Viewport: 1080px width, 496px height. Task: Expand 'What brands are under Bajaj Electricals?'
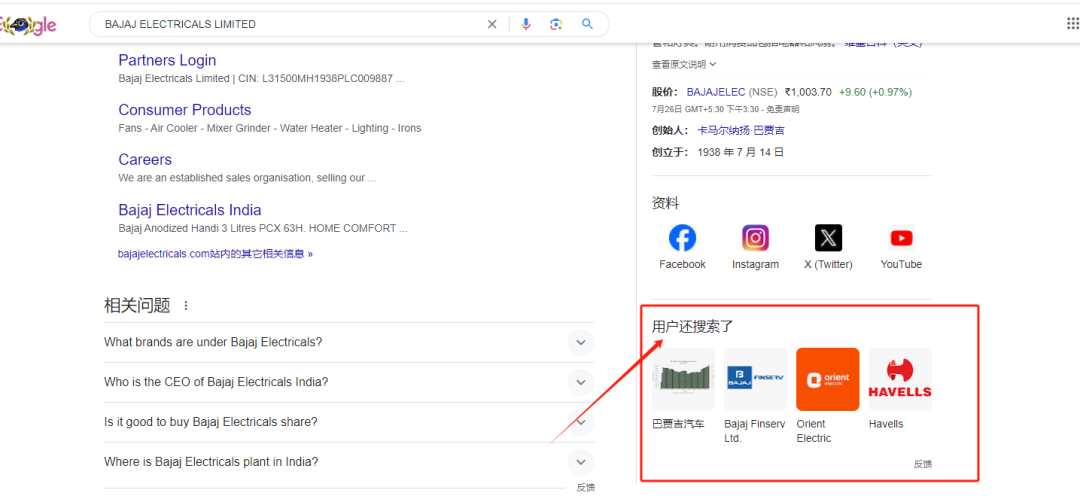pos(349,342)
